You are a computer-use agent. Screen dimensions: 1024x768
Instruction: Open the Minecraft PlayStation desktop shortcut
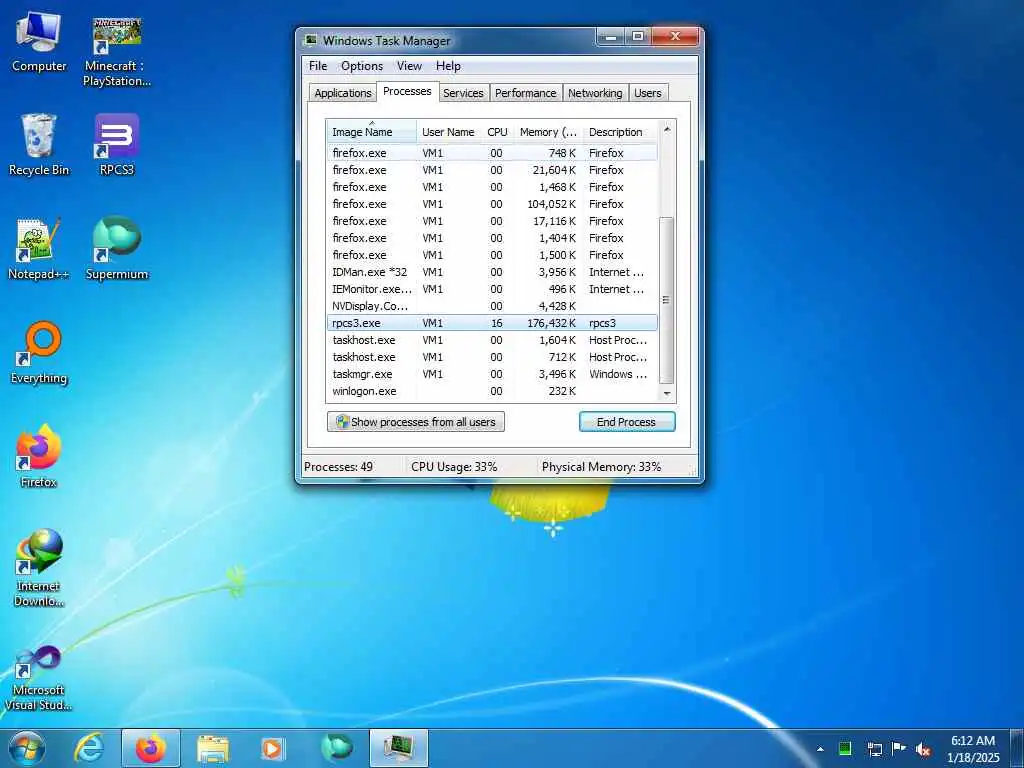click(117, 52)
